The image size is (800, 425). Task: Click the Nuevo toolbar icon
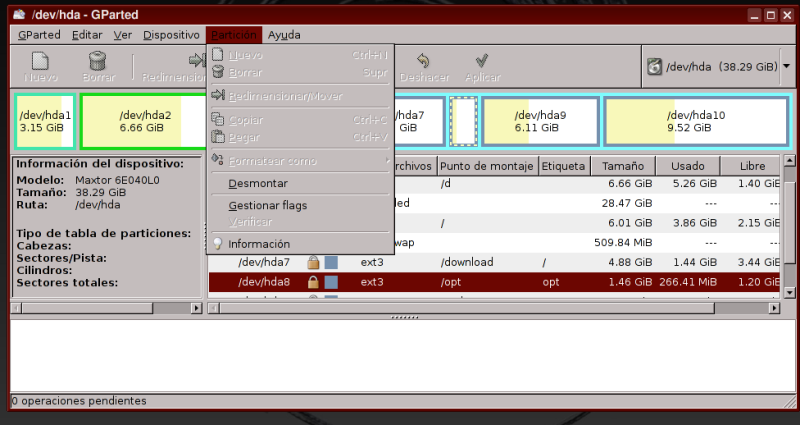(40, 62)
